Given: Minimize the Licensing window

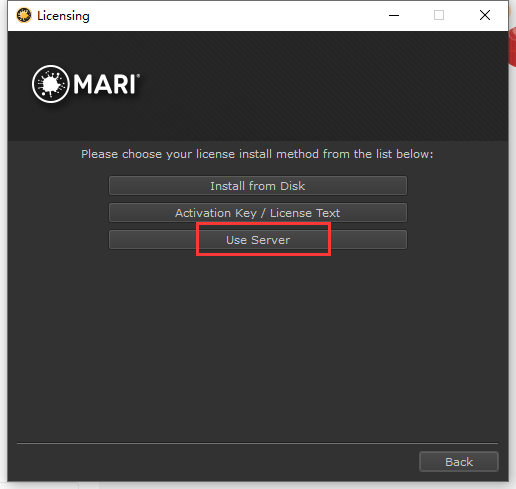Looking at the screenshot, I should [394, 15].
